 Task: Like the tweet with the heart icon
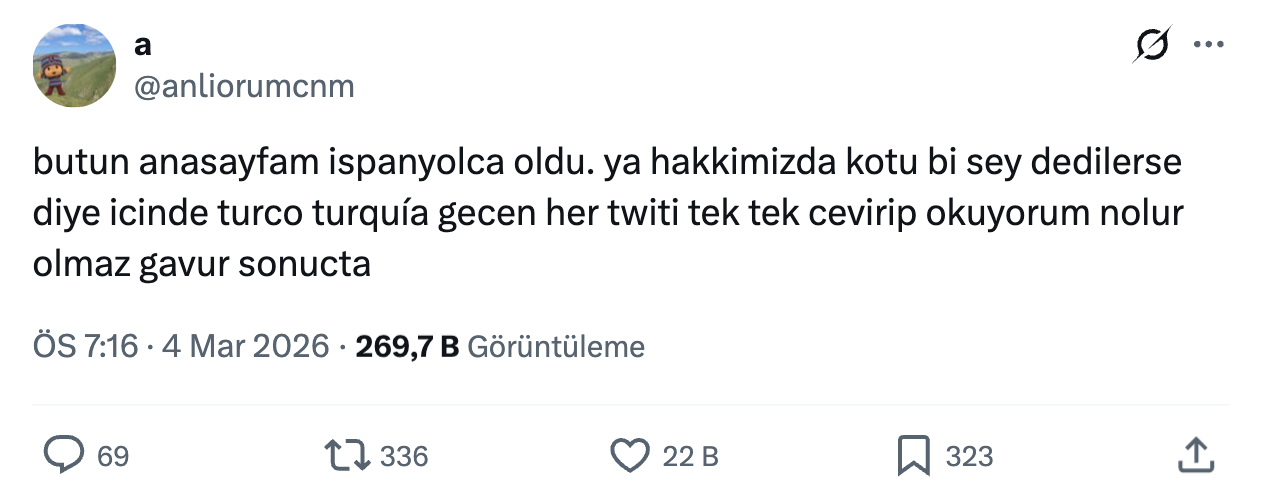(x=629, y=456)
